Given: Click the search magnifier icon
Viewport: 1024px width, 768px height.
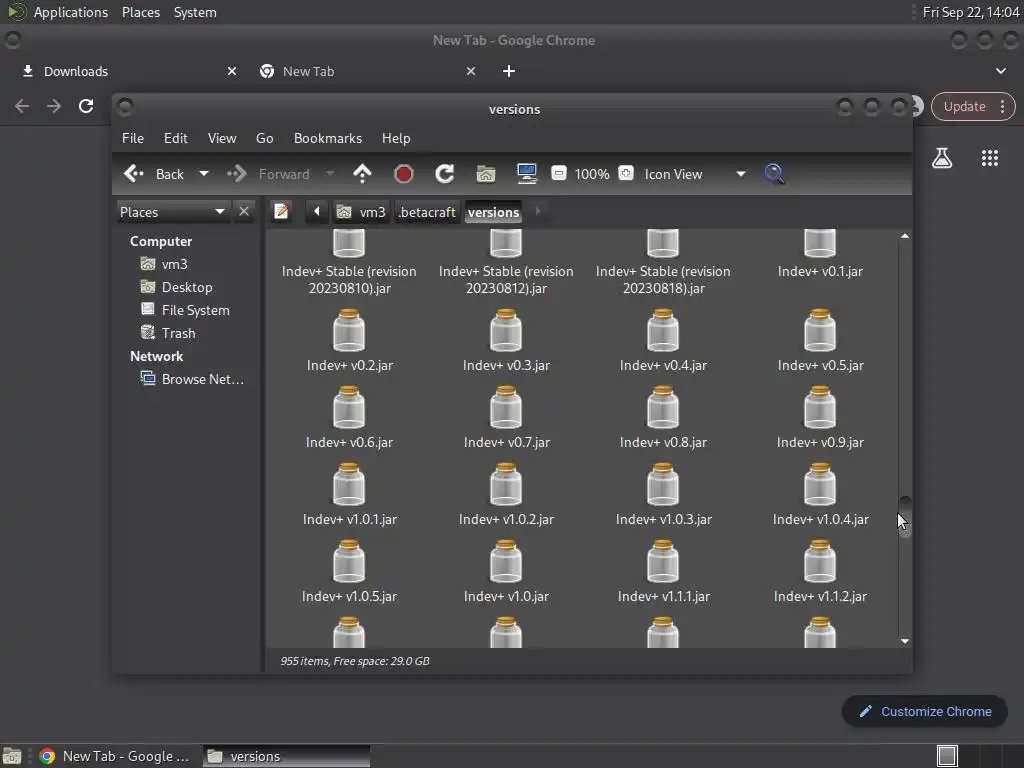Looking at the screenshot, I should (x=774, y=174).
